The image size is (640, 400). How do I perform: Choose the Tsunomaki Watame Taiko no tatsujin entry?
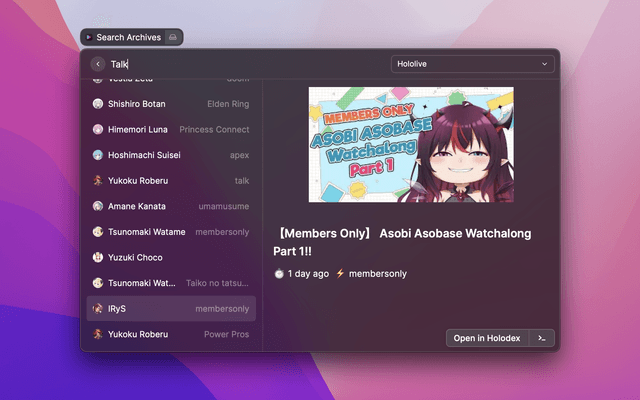tap(171, 283)
